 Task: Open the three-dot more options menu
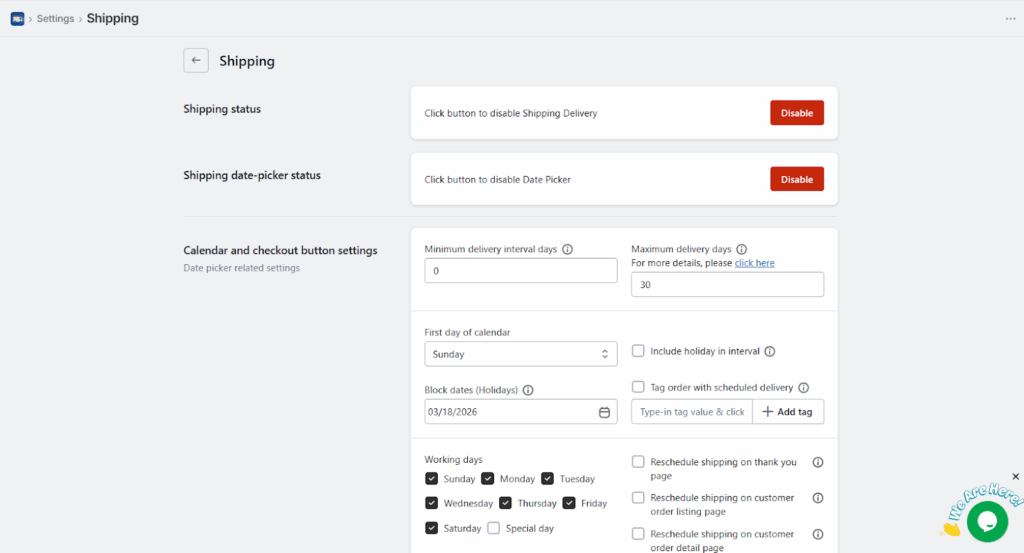[x=1010, y=18]
